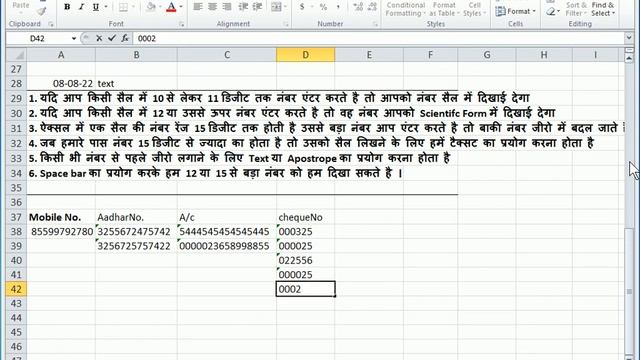Select column A header
This screenshot has width=640, height=360.
point(61,55)
